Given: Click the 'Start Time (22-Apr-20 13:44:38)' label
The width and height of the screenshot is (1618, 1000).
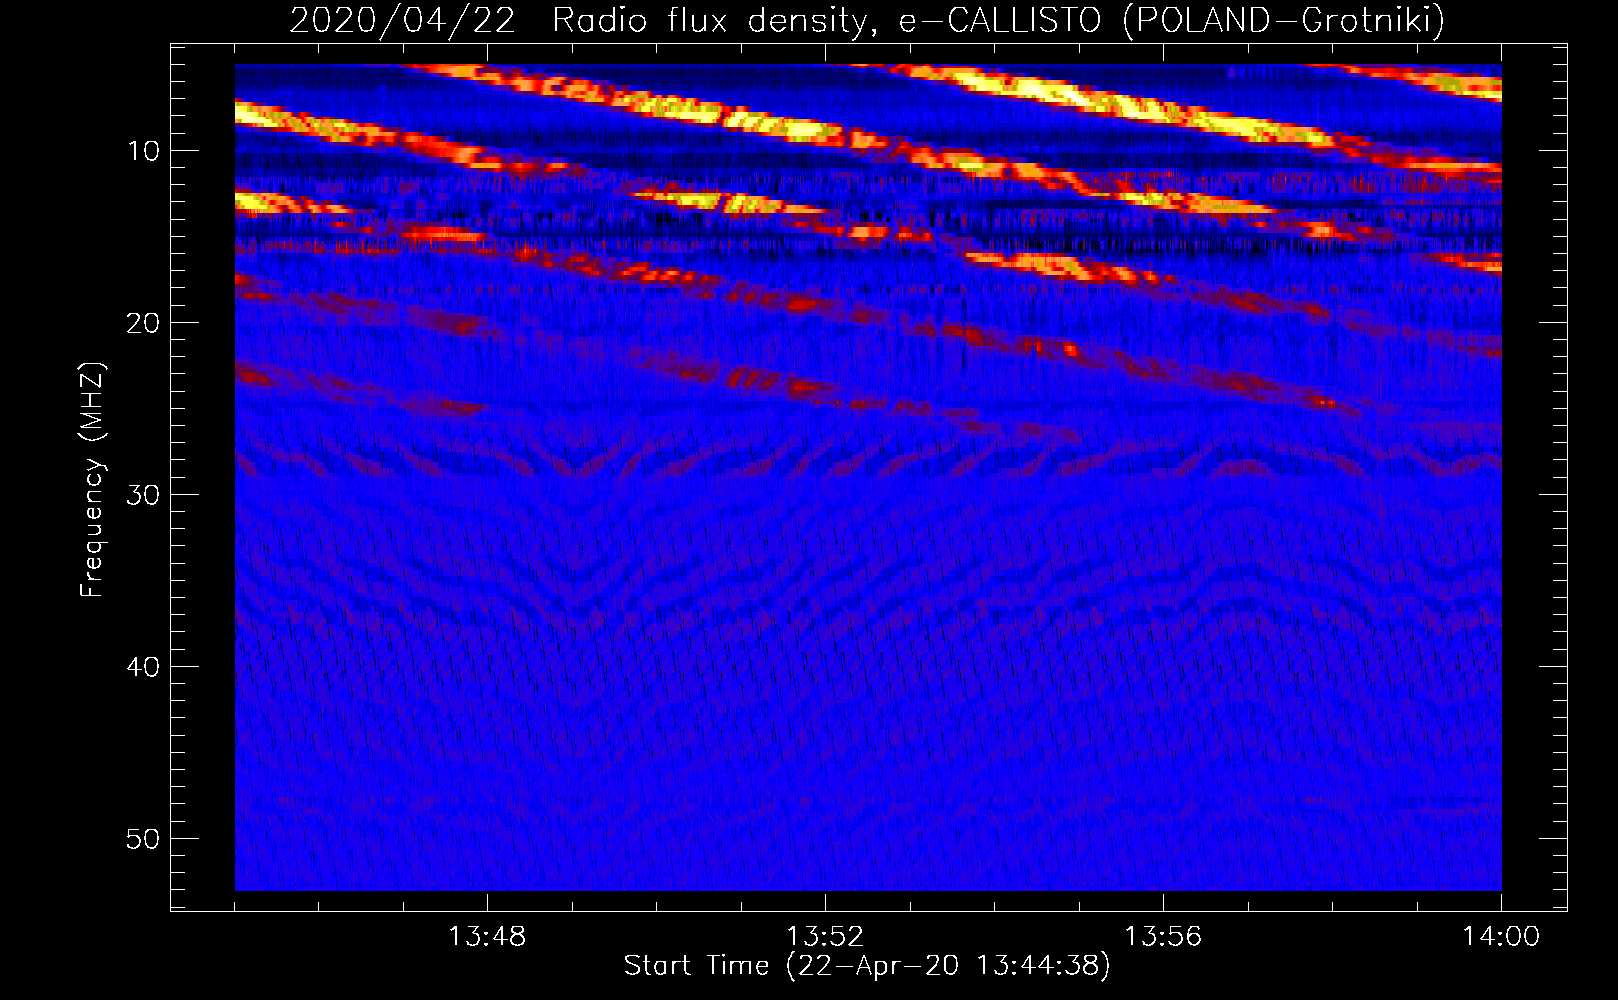Looking at the screenshot, I should click(x=867, y=966).
